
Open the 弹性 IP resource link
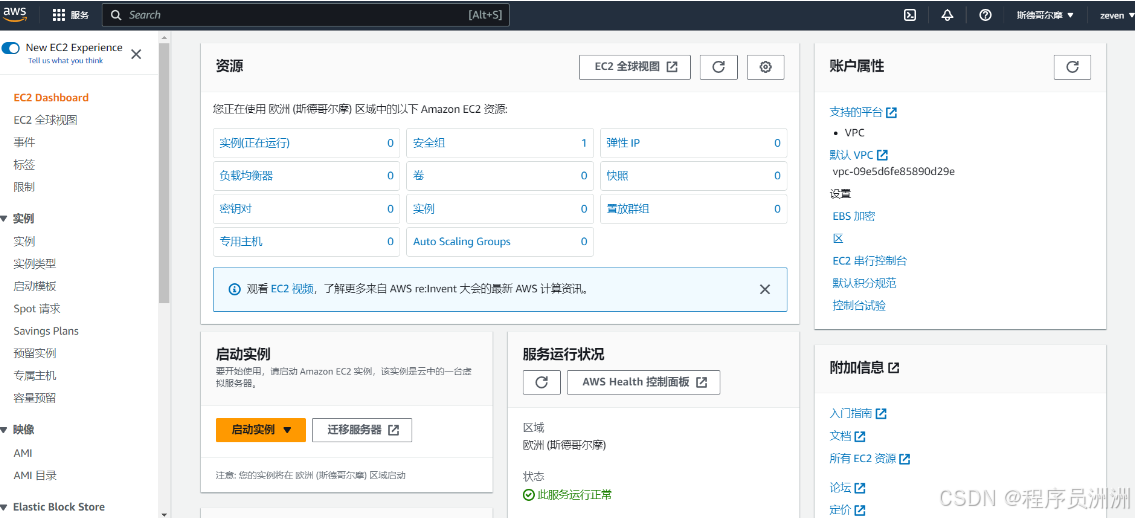[623, 143]
